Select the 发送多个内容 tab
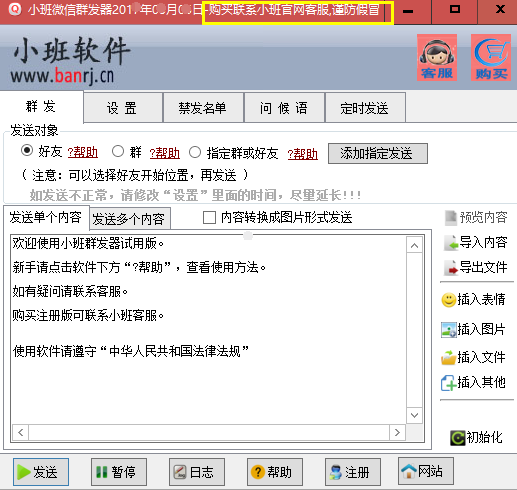Screen dimensions: 517x490 pyautogui.click(x=129, y=219)
